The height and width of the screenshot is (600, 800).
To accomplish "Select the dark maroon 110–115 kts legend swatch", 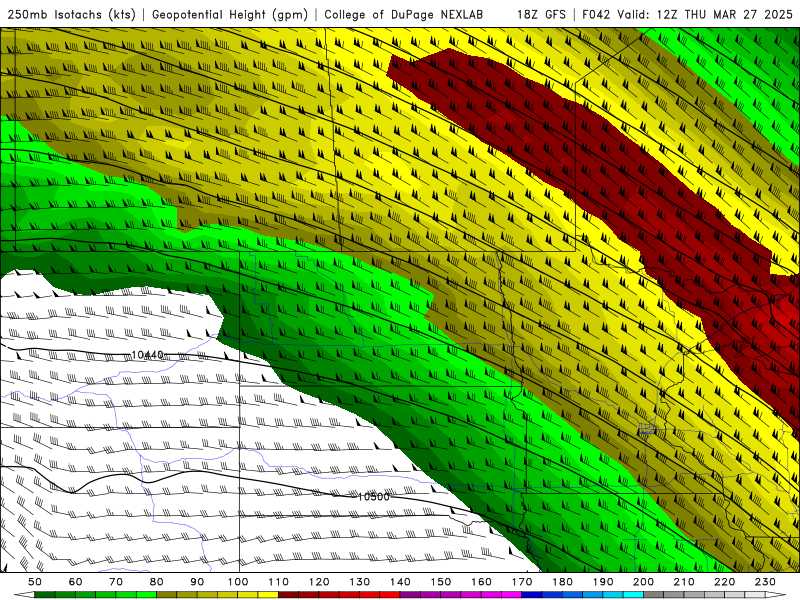I will pyautogui.click(x=288, y=594).
